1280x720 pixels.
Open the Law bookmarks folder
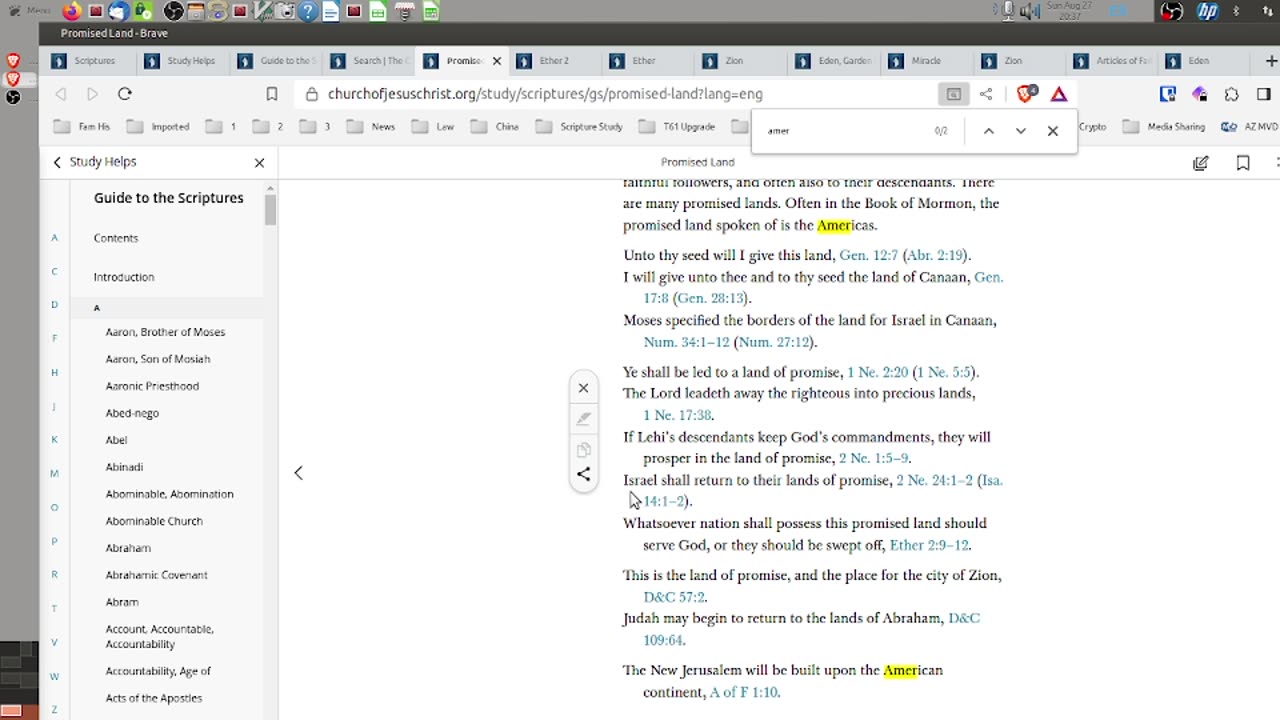[433, 127]
